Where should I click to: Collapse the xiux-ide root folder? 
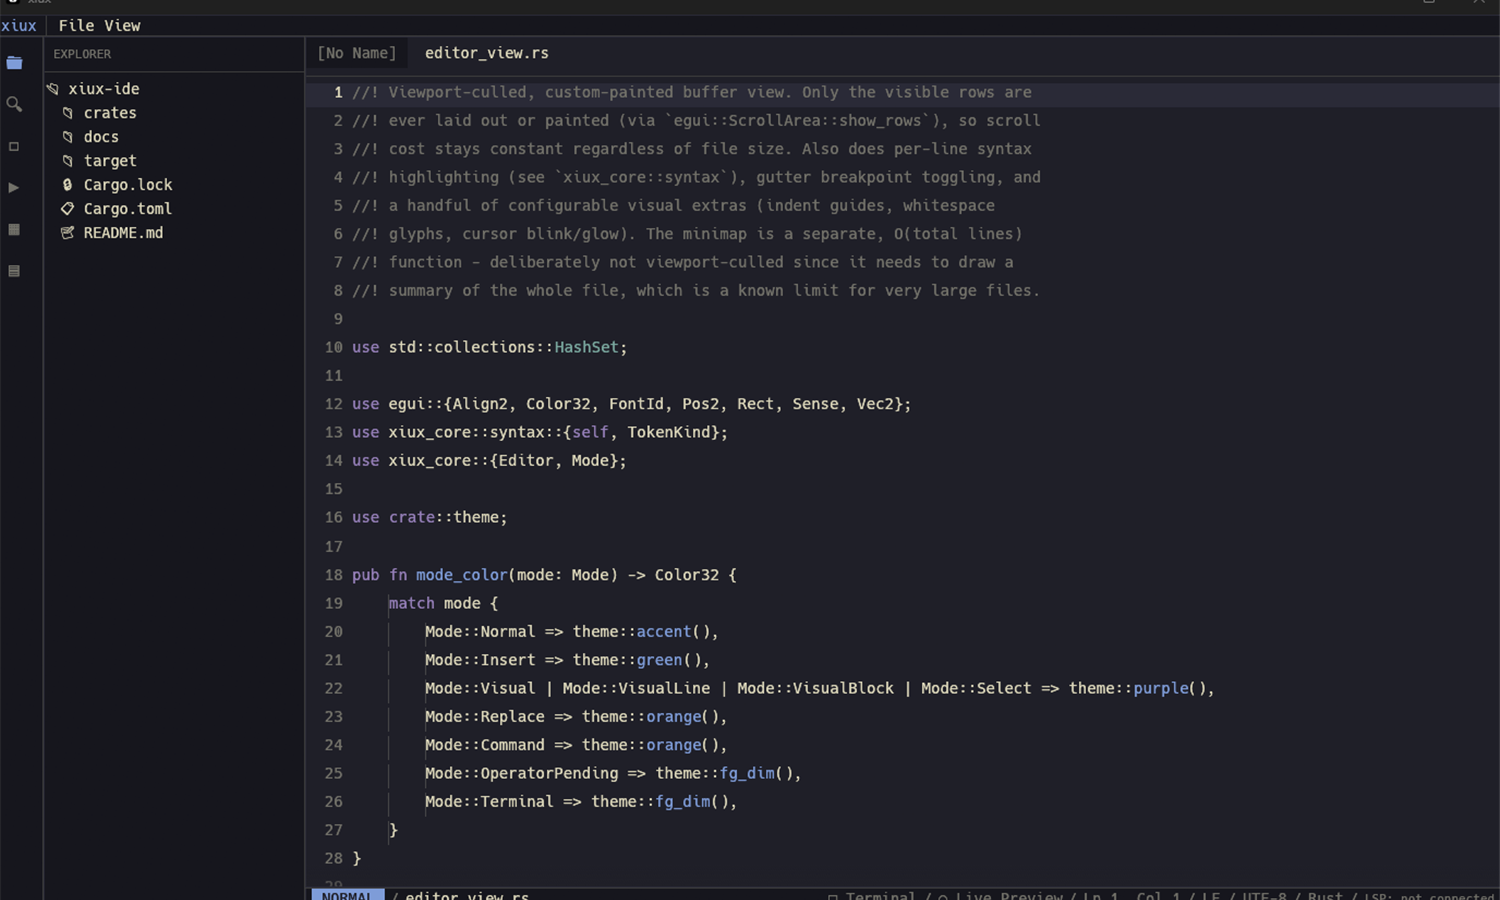pyautogui.click(x=93, y=89)
